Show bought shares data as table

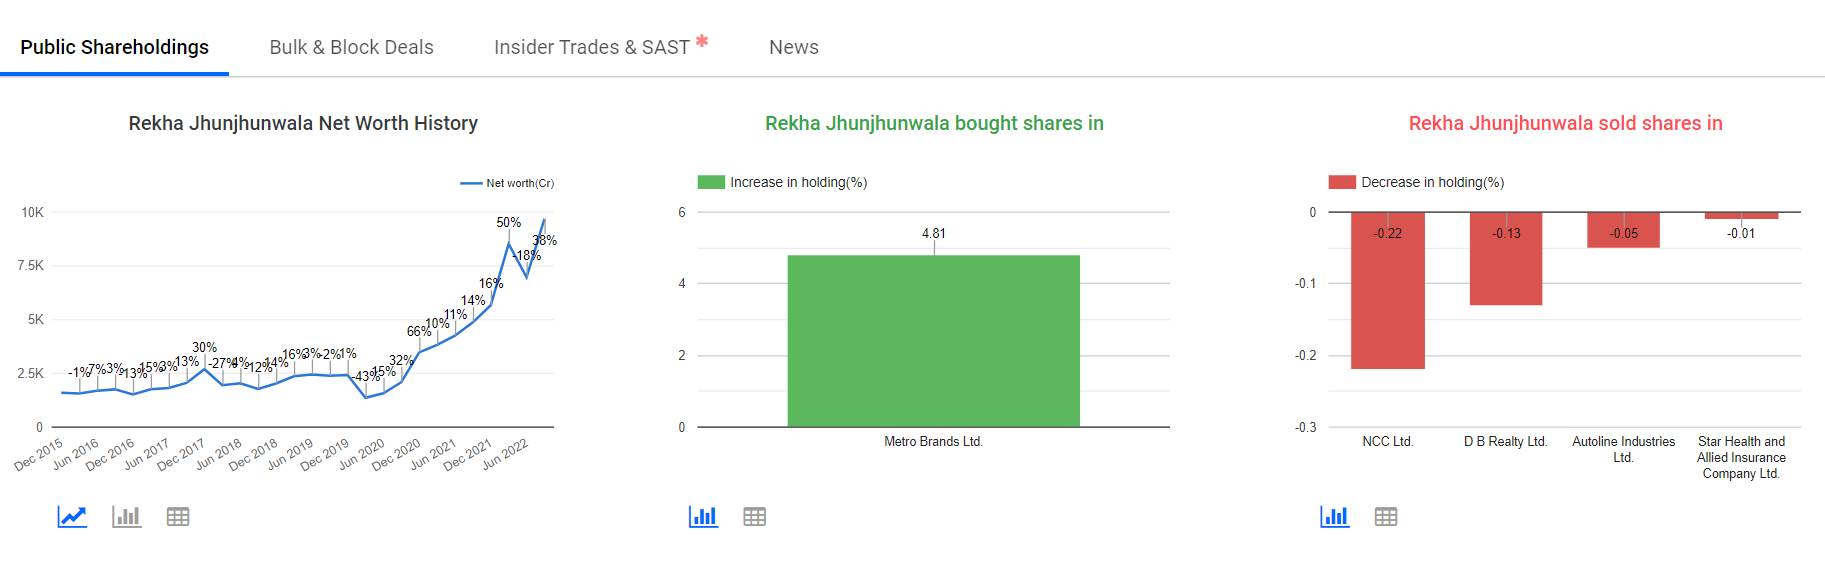(755, 517)
